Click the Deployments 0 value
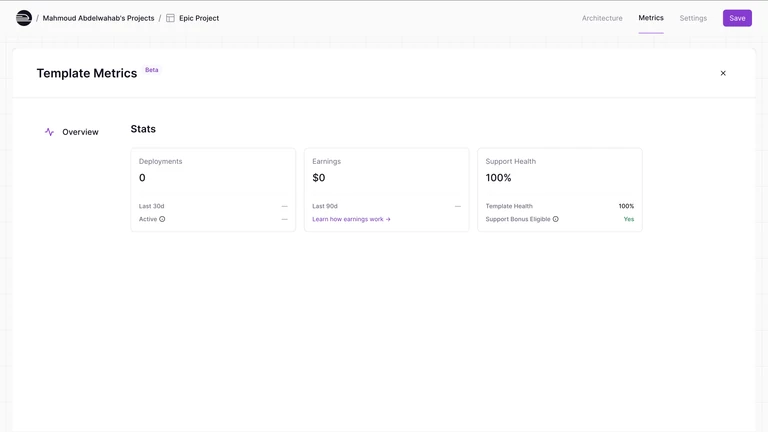 (142, 177)
